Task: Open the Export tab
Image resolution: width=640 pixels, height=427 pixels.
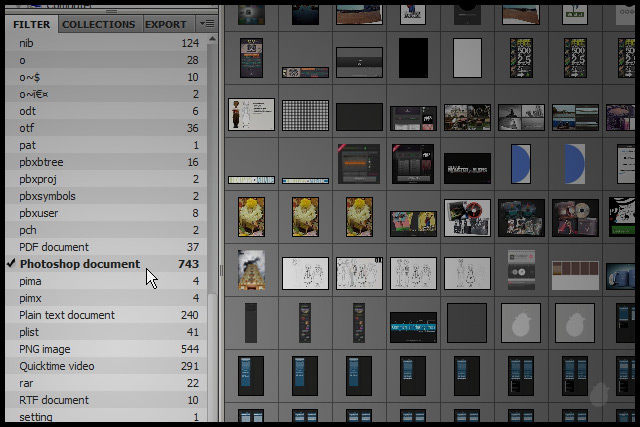Action: point(165,24)
